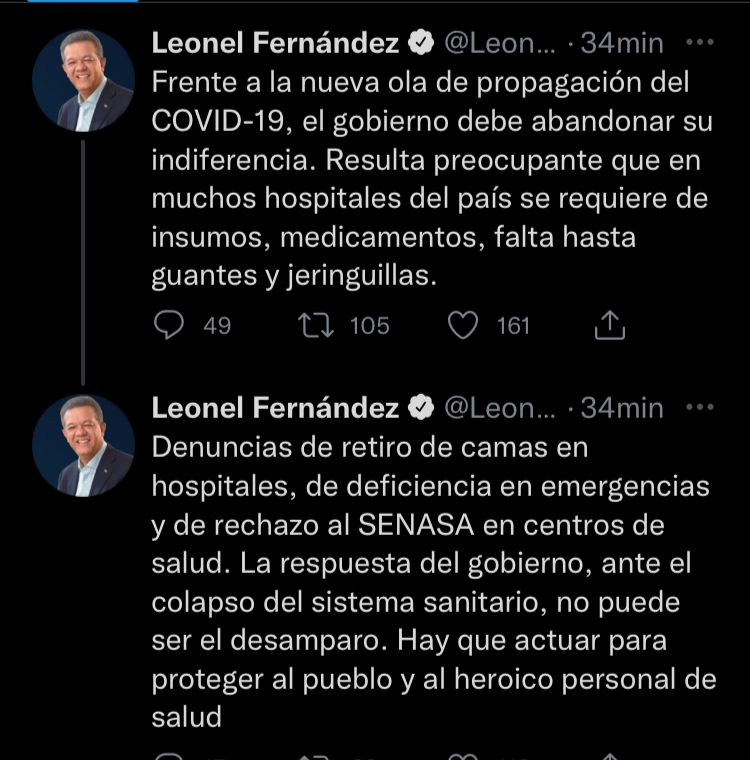The height and width of the screenshot is (760, 750).
Task: Open the three-dot menu on the first tweet
Action: [x=700, y=42]
